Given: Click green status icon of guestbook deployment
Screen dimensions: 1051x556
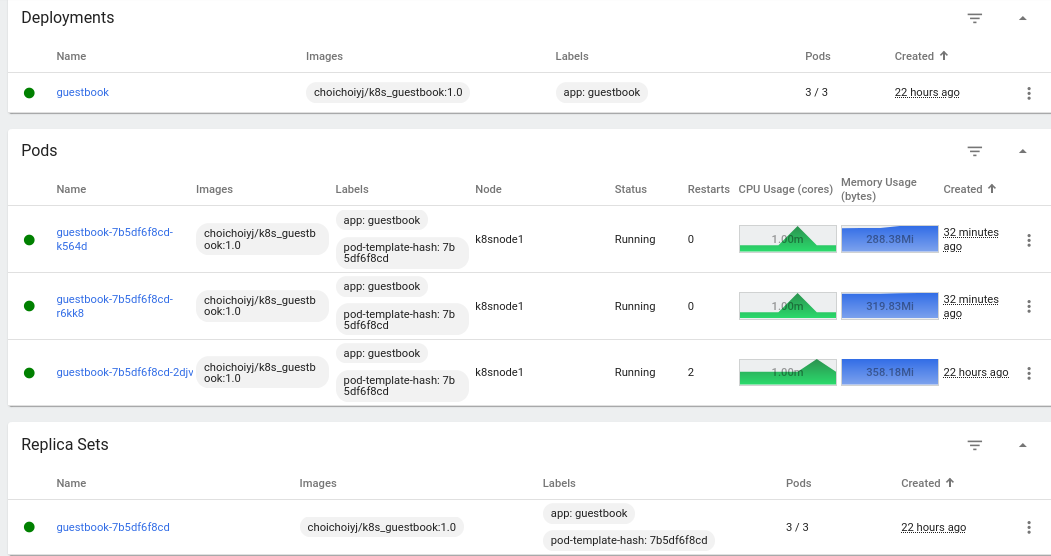Looking at the screenshot, I should point(29,93).
